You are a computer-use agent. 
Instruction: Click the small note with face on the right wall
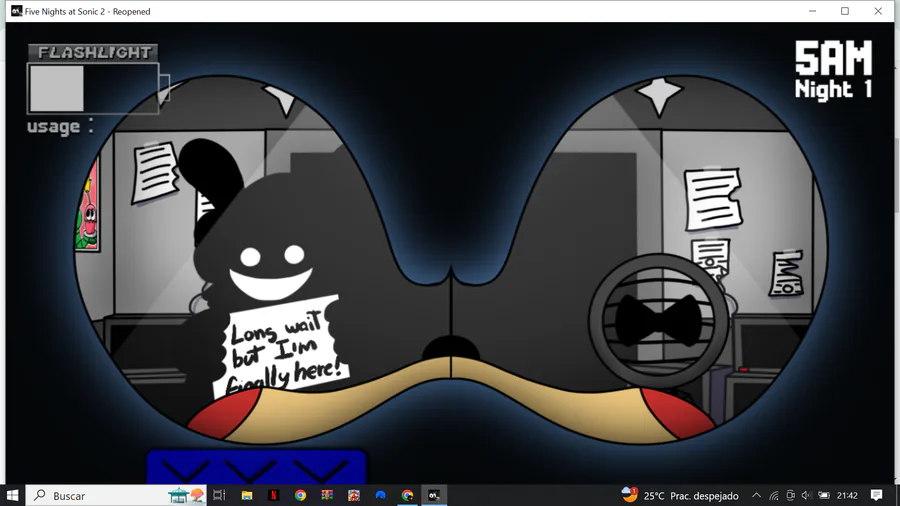click(x=711, y=258)
